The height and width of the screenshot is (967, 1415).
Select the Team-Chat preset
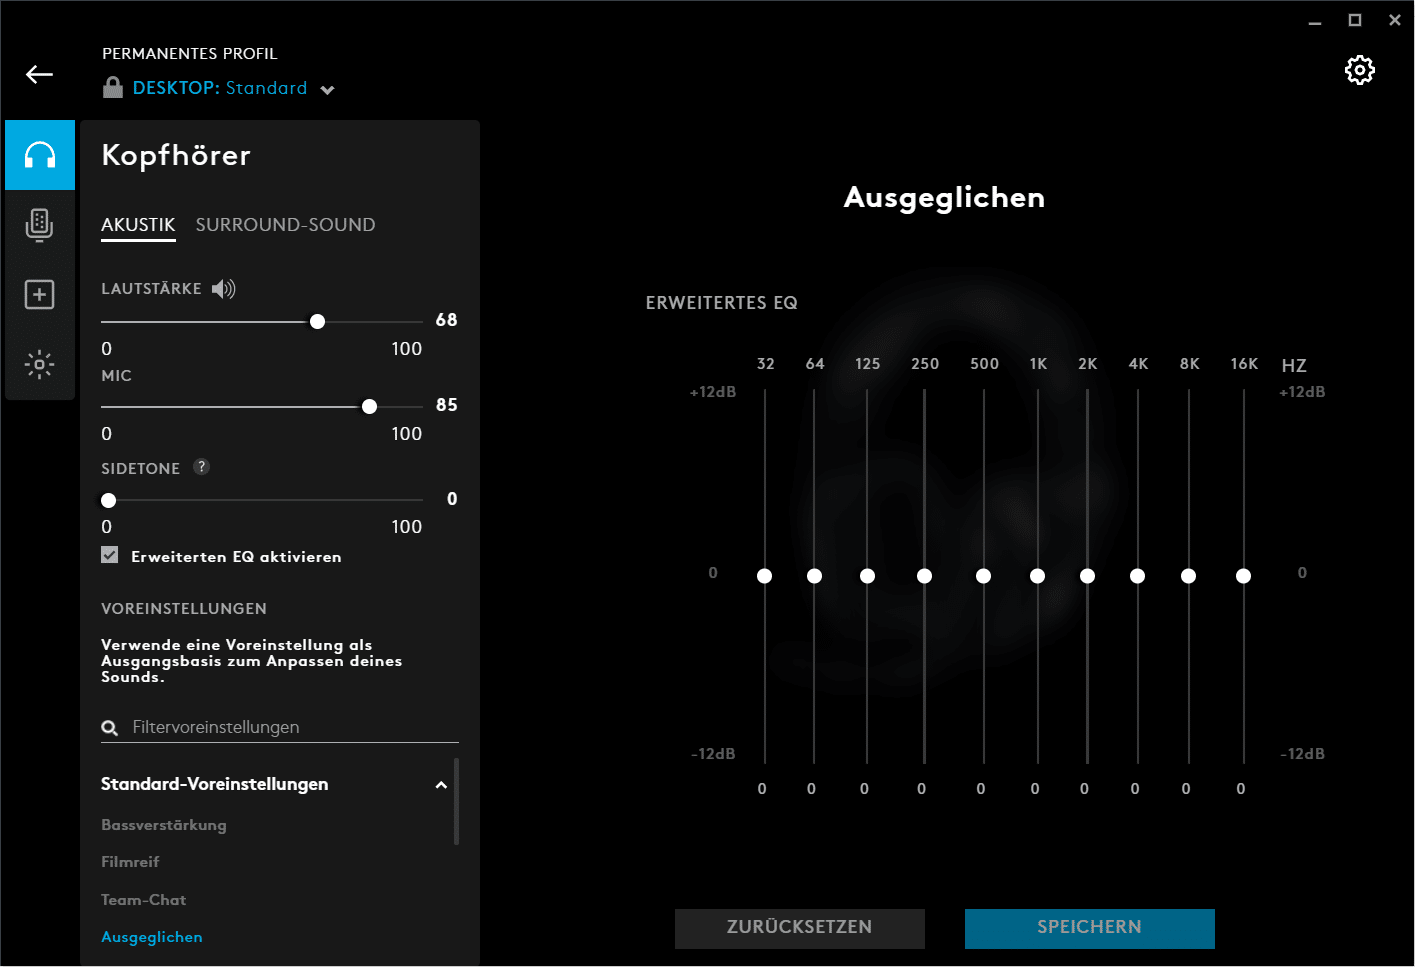tap(144, 900)
